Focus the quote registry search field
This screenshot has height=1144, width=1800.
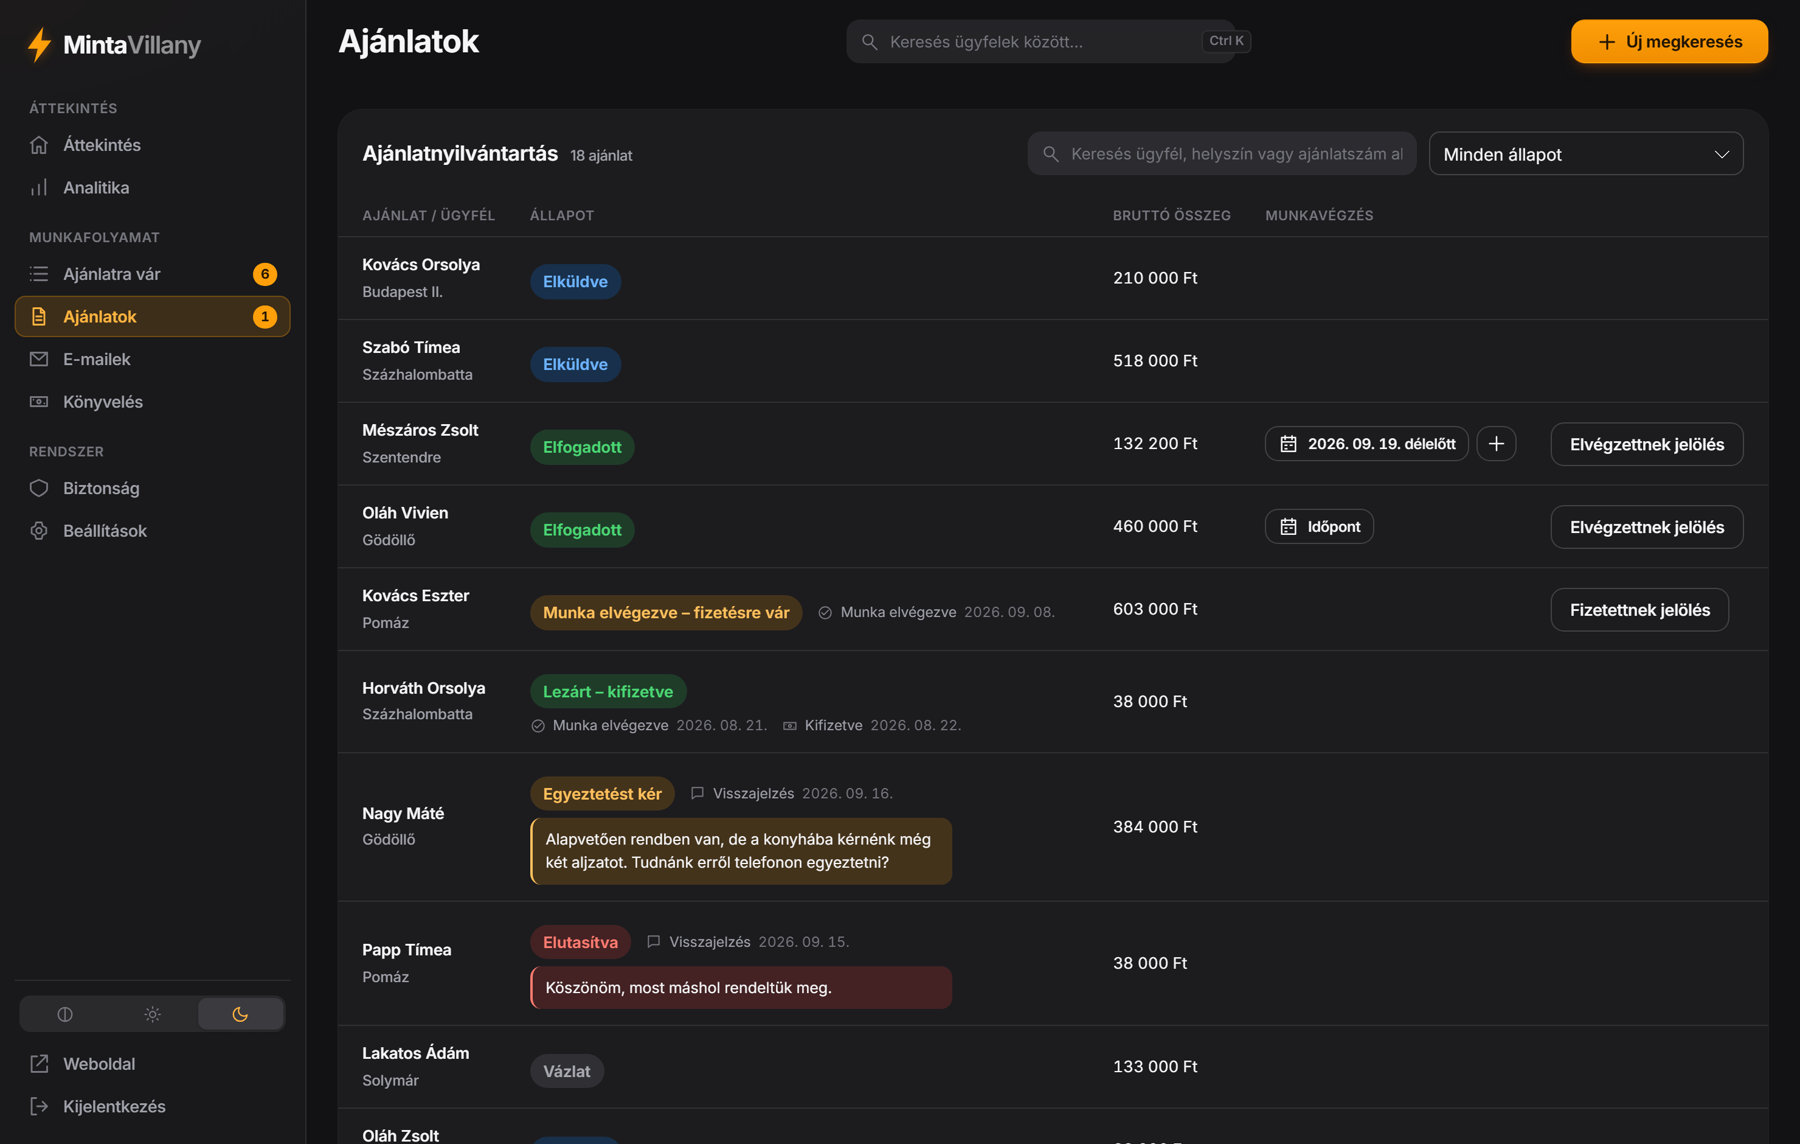1222,154
